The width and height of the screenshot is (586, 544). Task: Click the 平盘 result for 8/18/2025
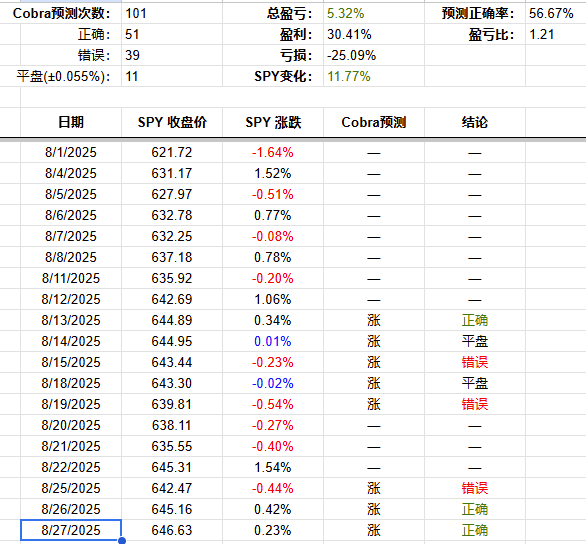point(475,383)
